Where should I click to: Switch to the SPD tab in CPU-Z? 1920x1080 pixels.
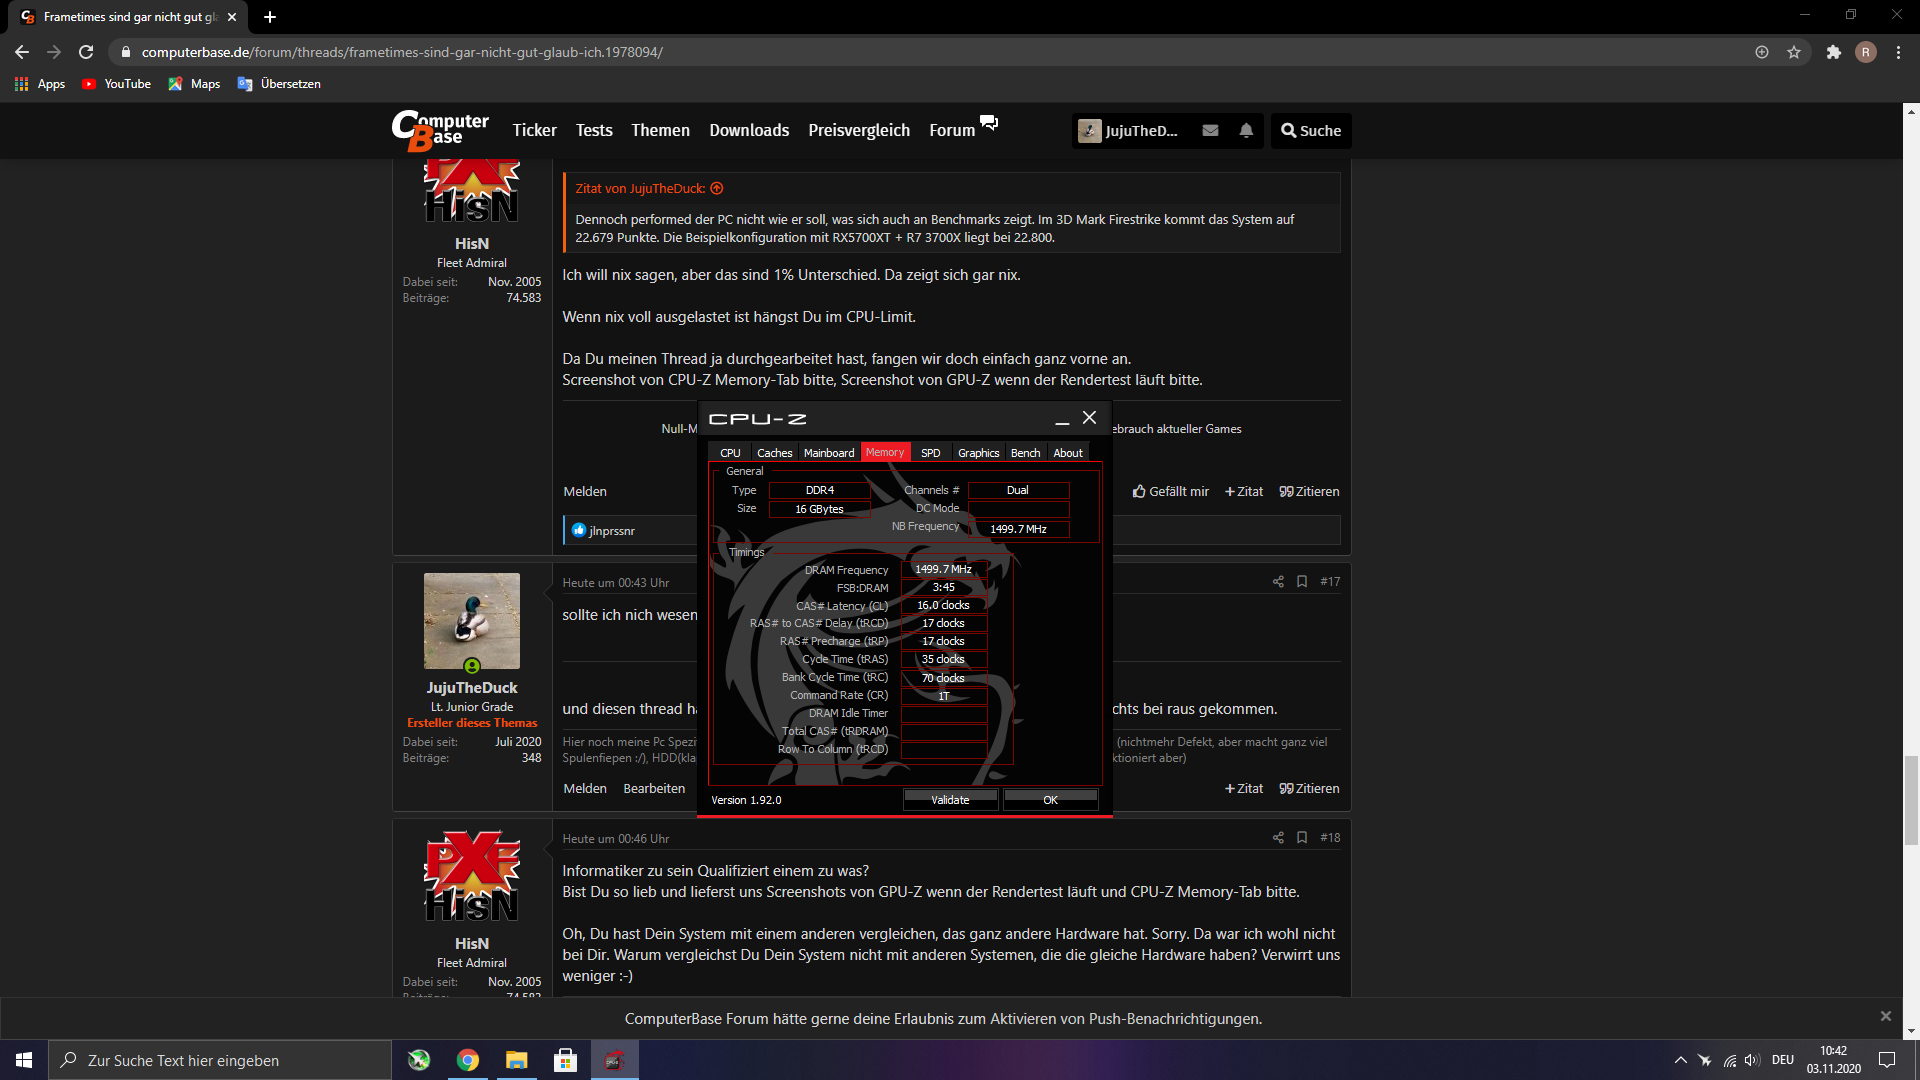click(x=930, y=453)
